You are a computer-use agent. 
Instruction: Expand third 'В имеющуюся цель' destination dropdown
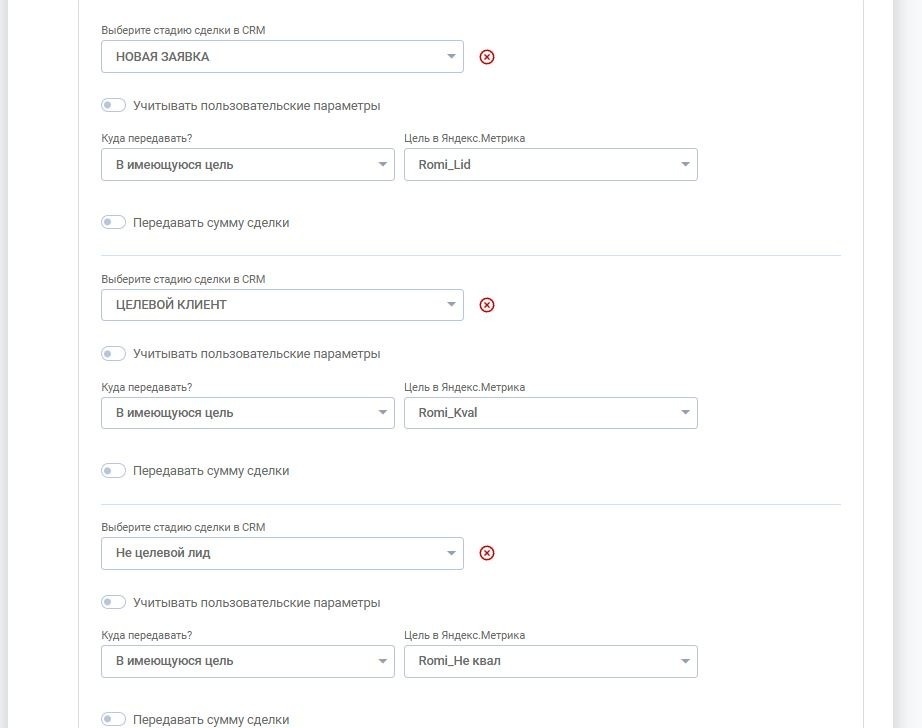[248, 661]
